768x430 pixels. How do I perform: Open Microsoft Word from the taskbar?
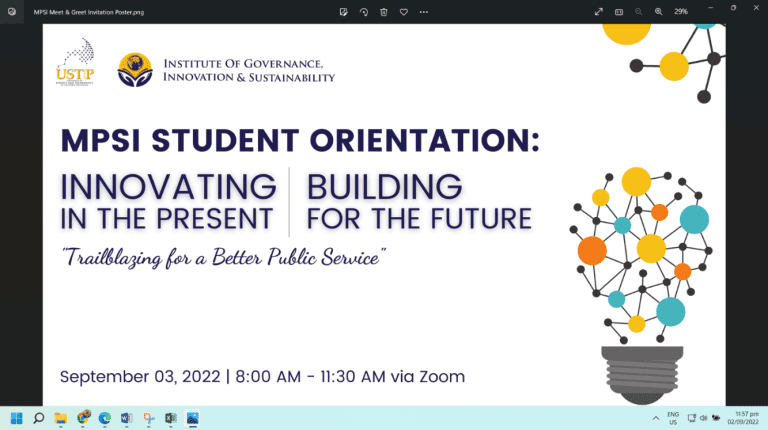click(126, 417)
